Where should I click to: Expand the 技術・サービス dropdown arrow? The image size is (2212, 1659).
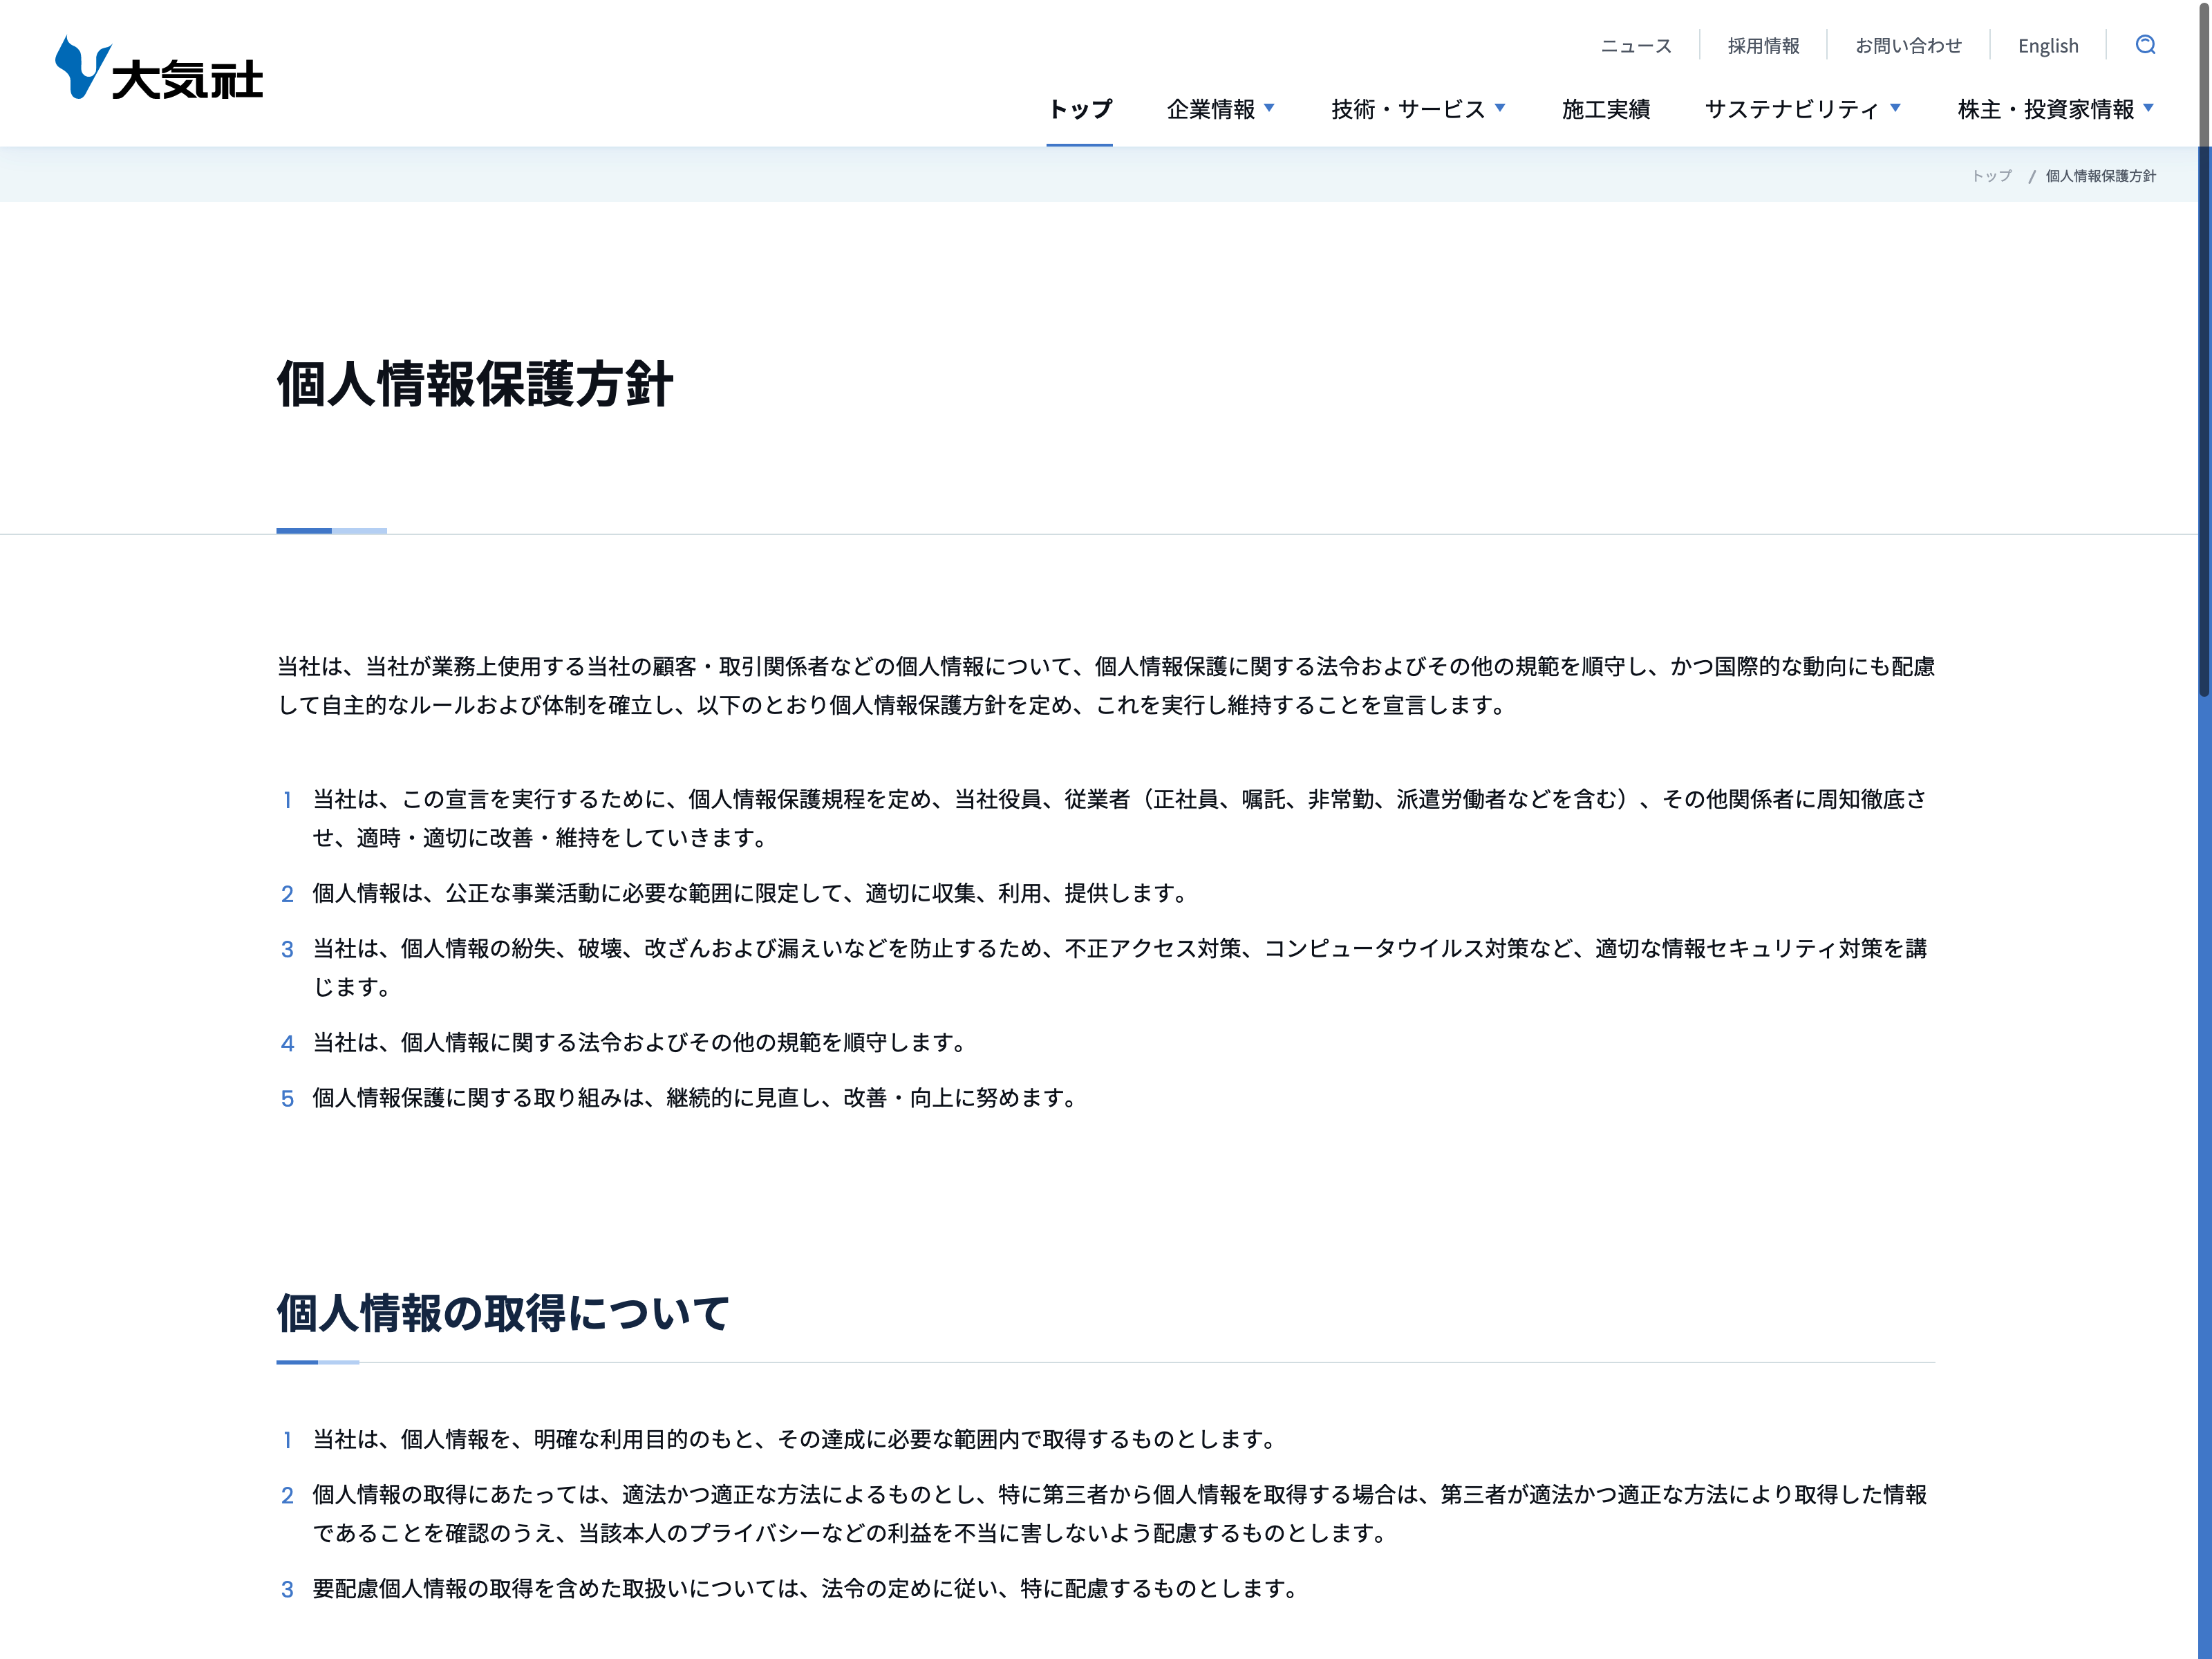pos(1499,107)
